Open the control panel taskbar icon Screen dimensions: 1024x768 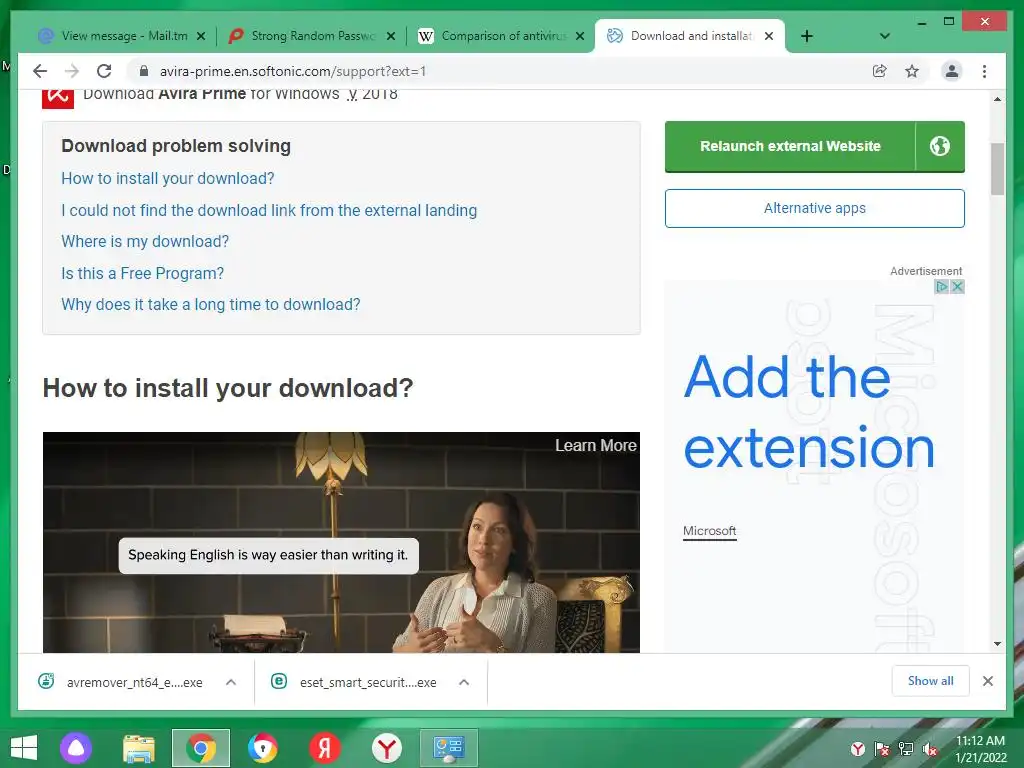(x=449, y=748)
